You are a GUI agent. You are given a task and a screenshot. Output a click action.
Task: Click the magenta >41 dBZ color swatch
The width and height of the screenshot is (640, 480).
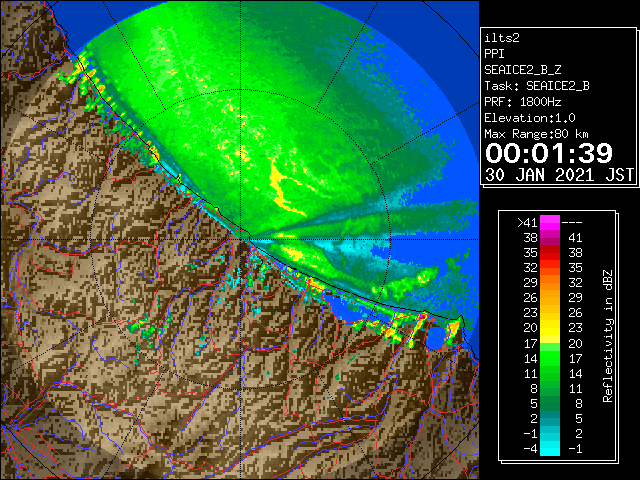click(550, 223)
